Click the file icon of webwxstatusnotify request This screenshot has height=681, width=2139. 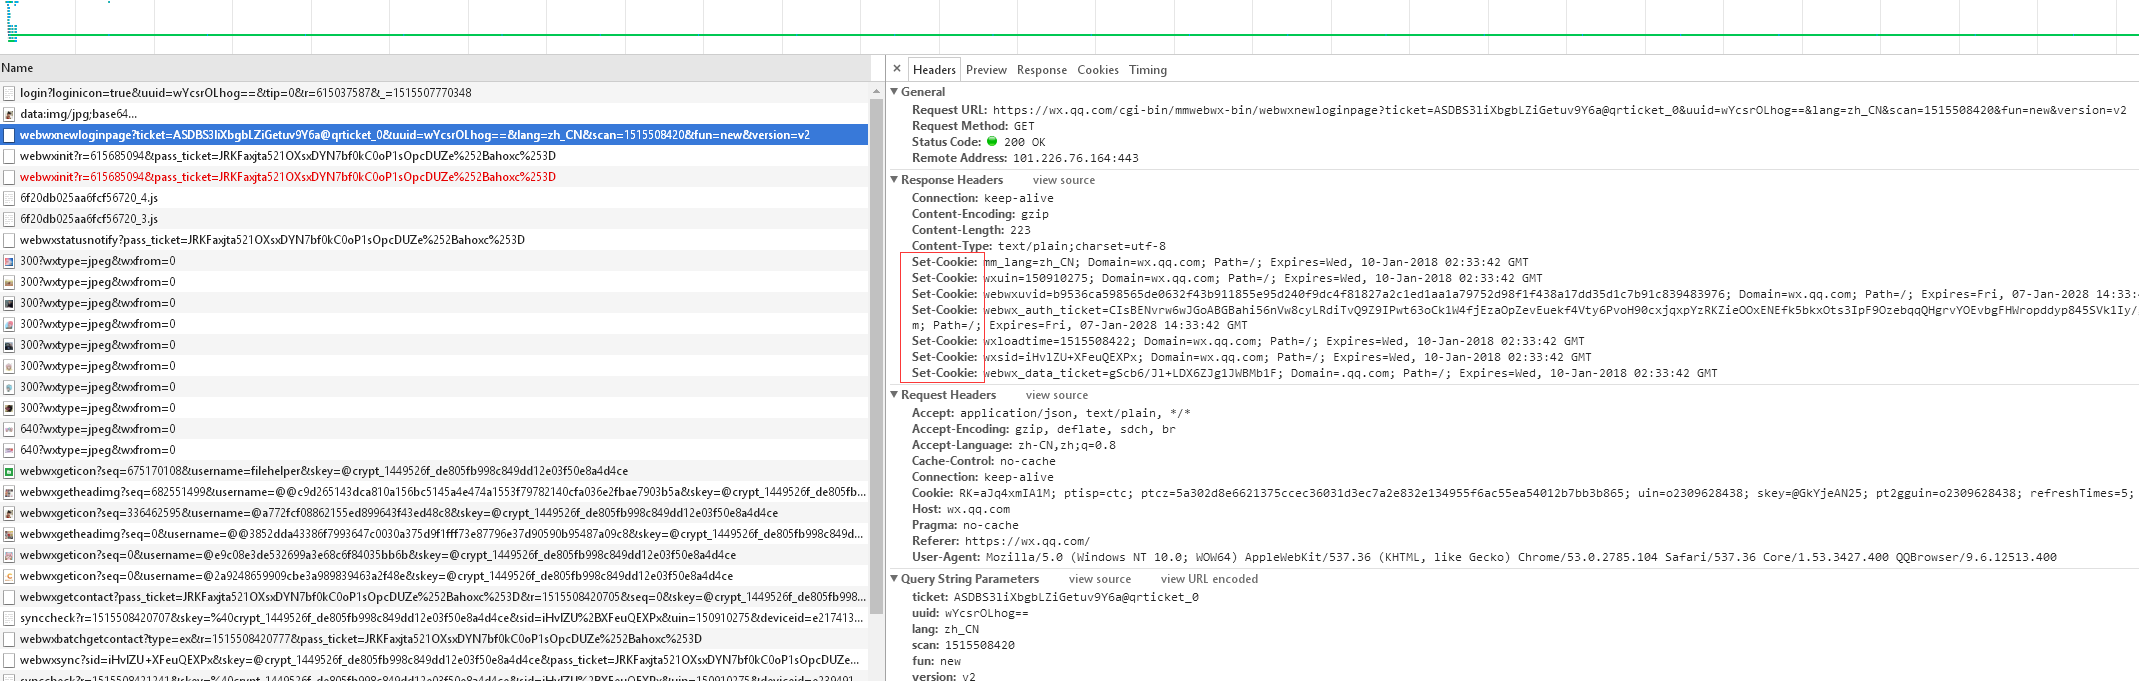pyautogui.click(x=9, y=240)
